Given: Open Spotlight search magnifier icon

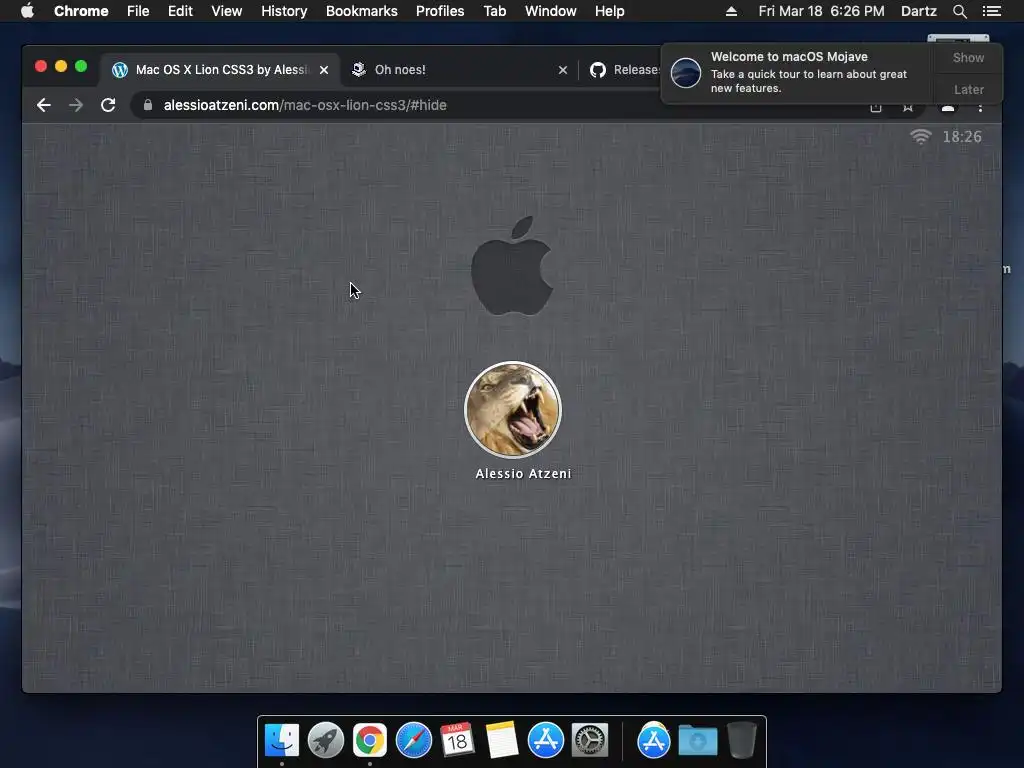Looking at the screenshot, I should (959, 11).
